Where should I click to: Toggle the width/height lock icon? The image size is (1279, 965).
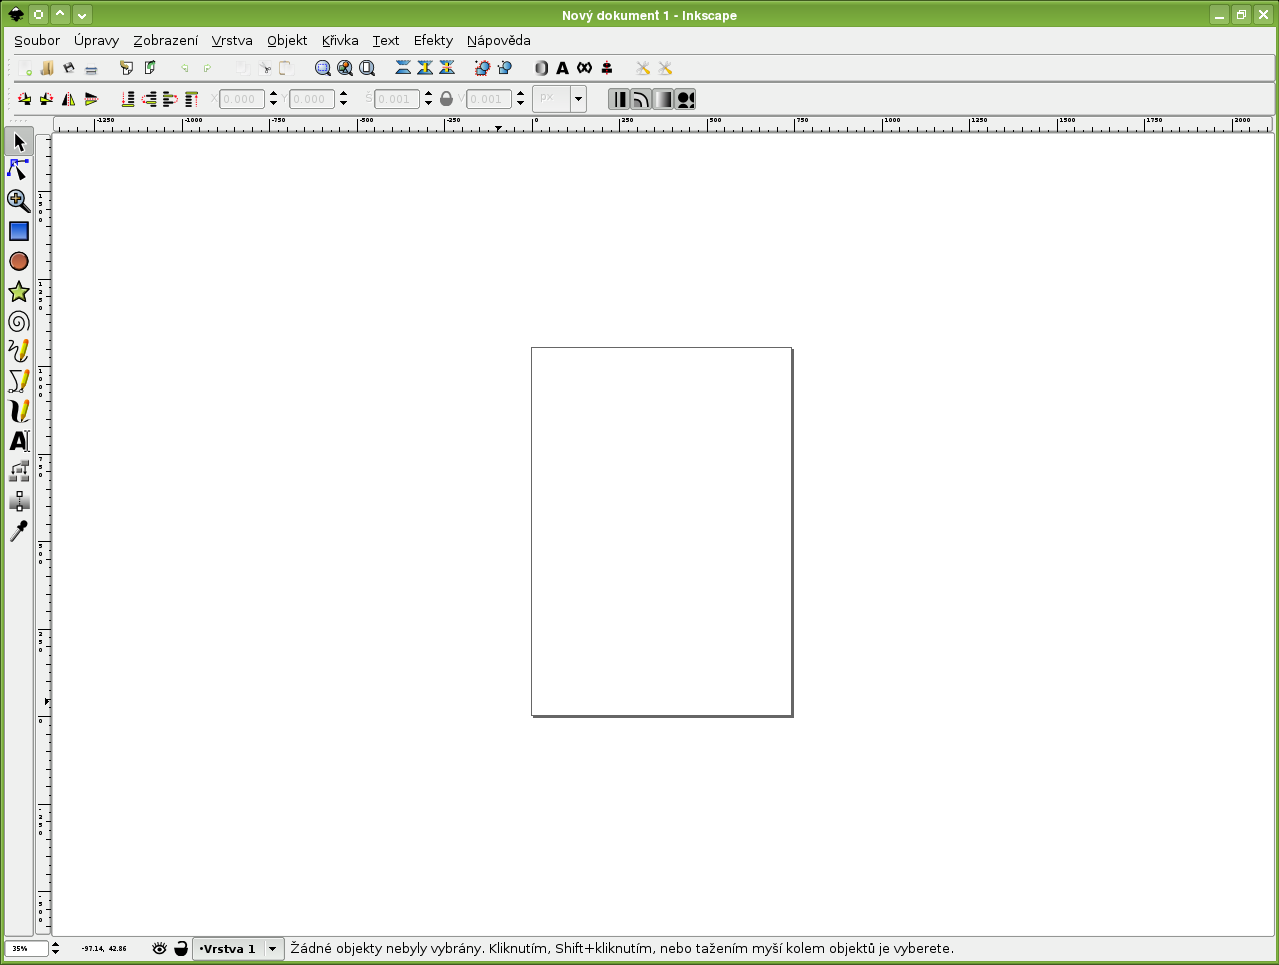[x=446, y=99]
